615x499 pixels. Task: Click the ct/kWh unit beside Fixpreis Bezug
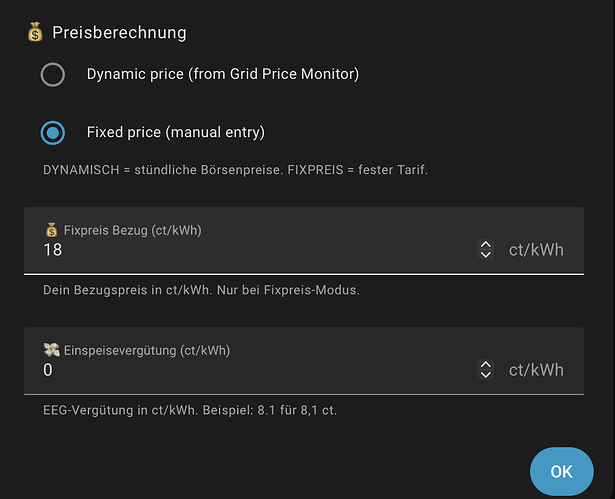point(536,250)
